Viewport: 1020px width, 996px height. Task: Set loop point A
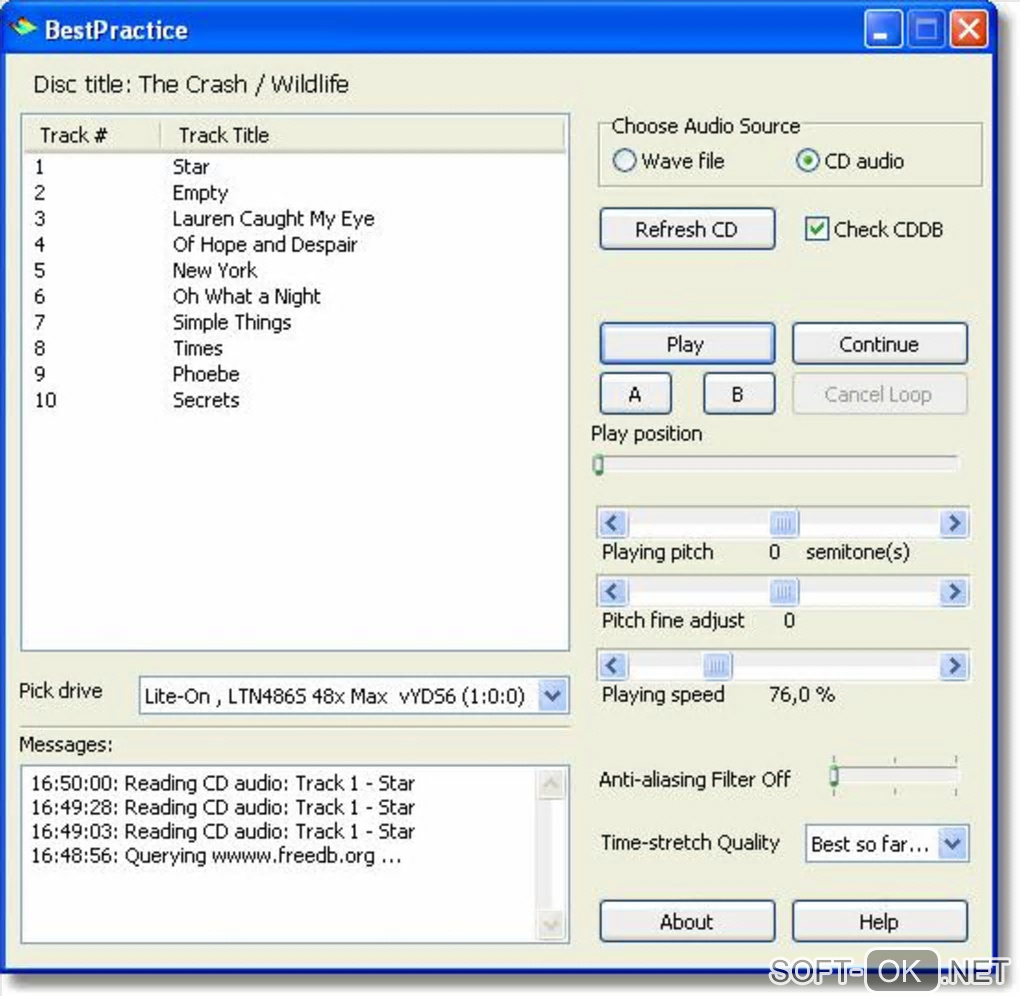[x=635, y=394]
